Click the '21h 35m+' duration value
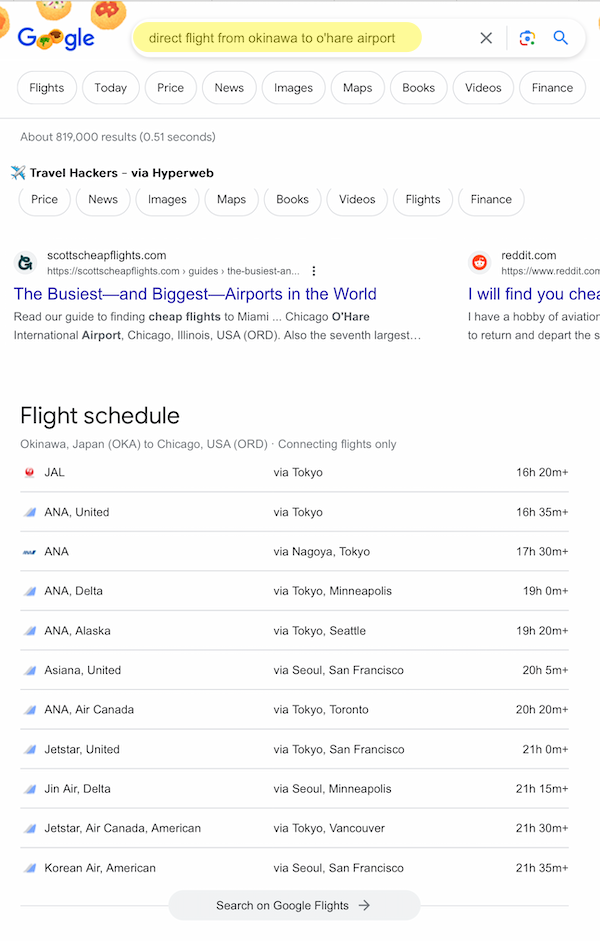 [542, 868]
